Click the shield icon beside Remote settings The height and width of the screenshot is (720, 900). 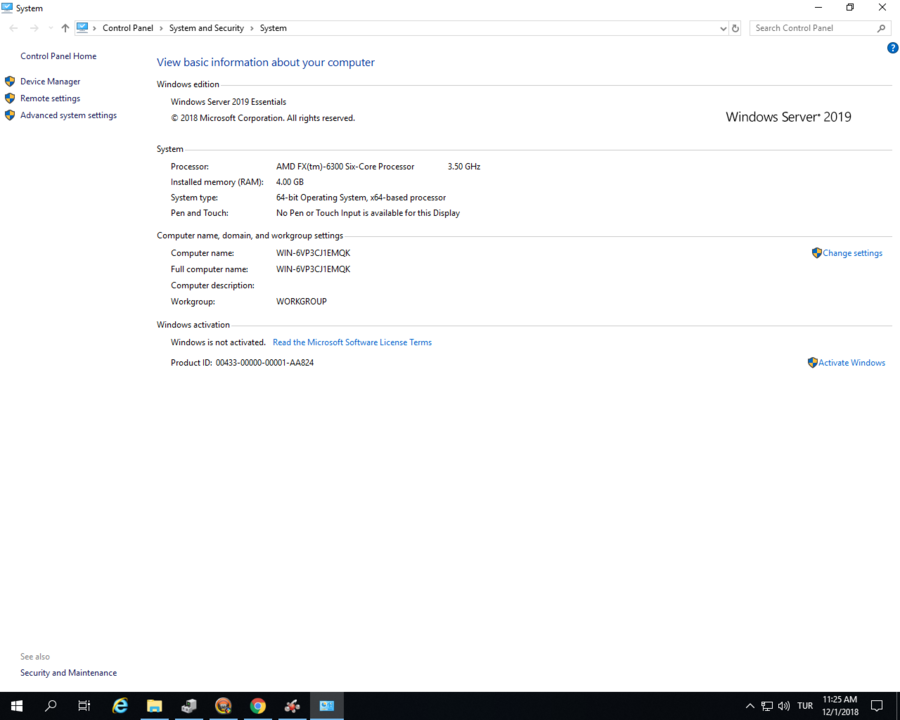point(10,98)
